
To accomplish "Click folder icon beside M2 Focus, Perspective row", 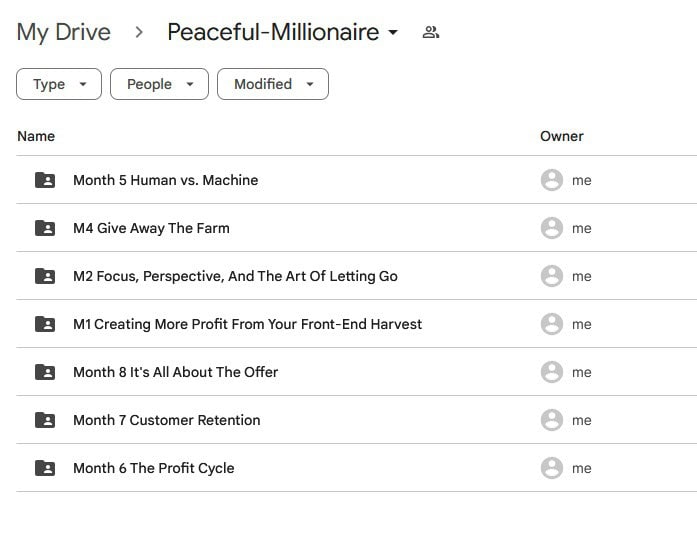I will point(45,276).
